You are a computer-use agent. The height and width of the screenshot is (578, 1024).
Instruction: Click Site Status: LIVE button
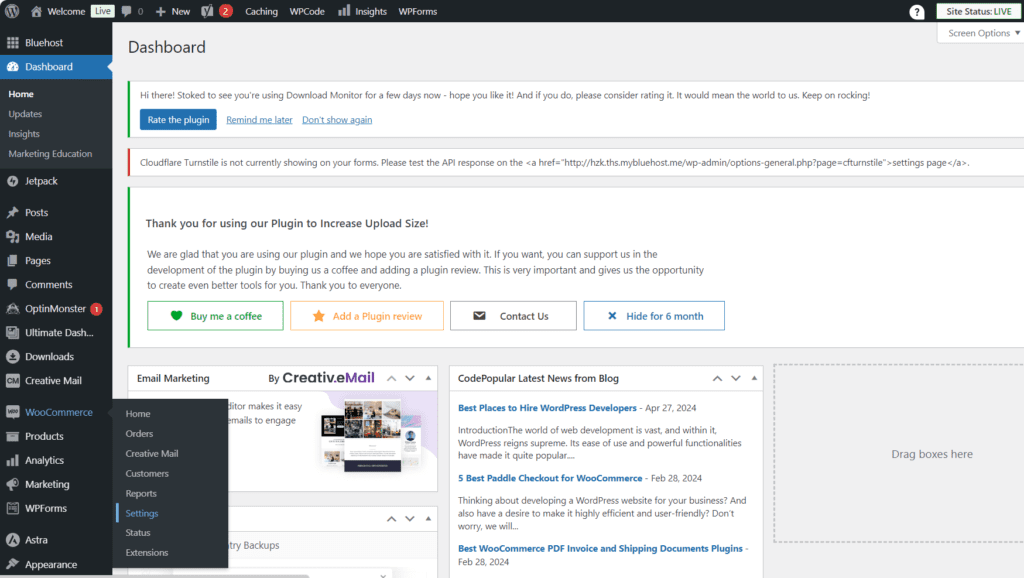[978, 11]
